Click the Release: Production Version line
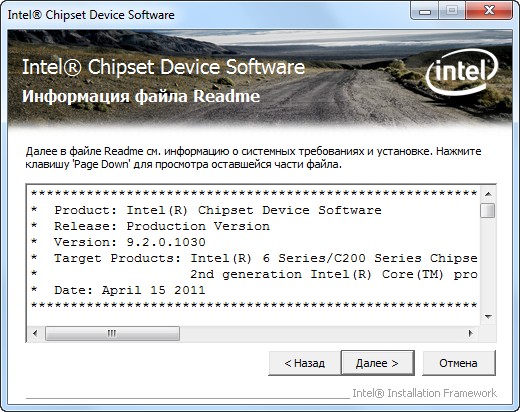Image resolution: width=520 pixels, height=412 pixels. tap(162, 226)
